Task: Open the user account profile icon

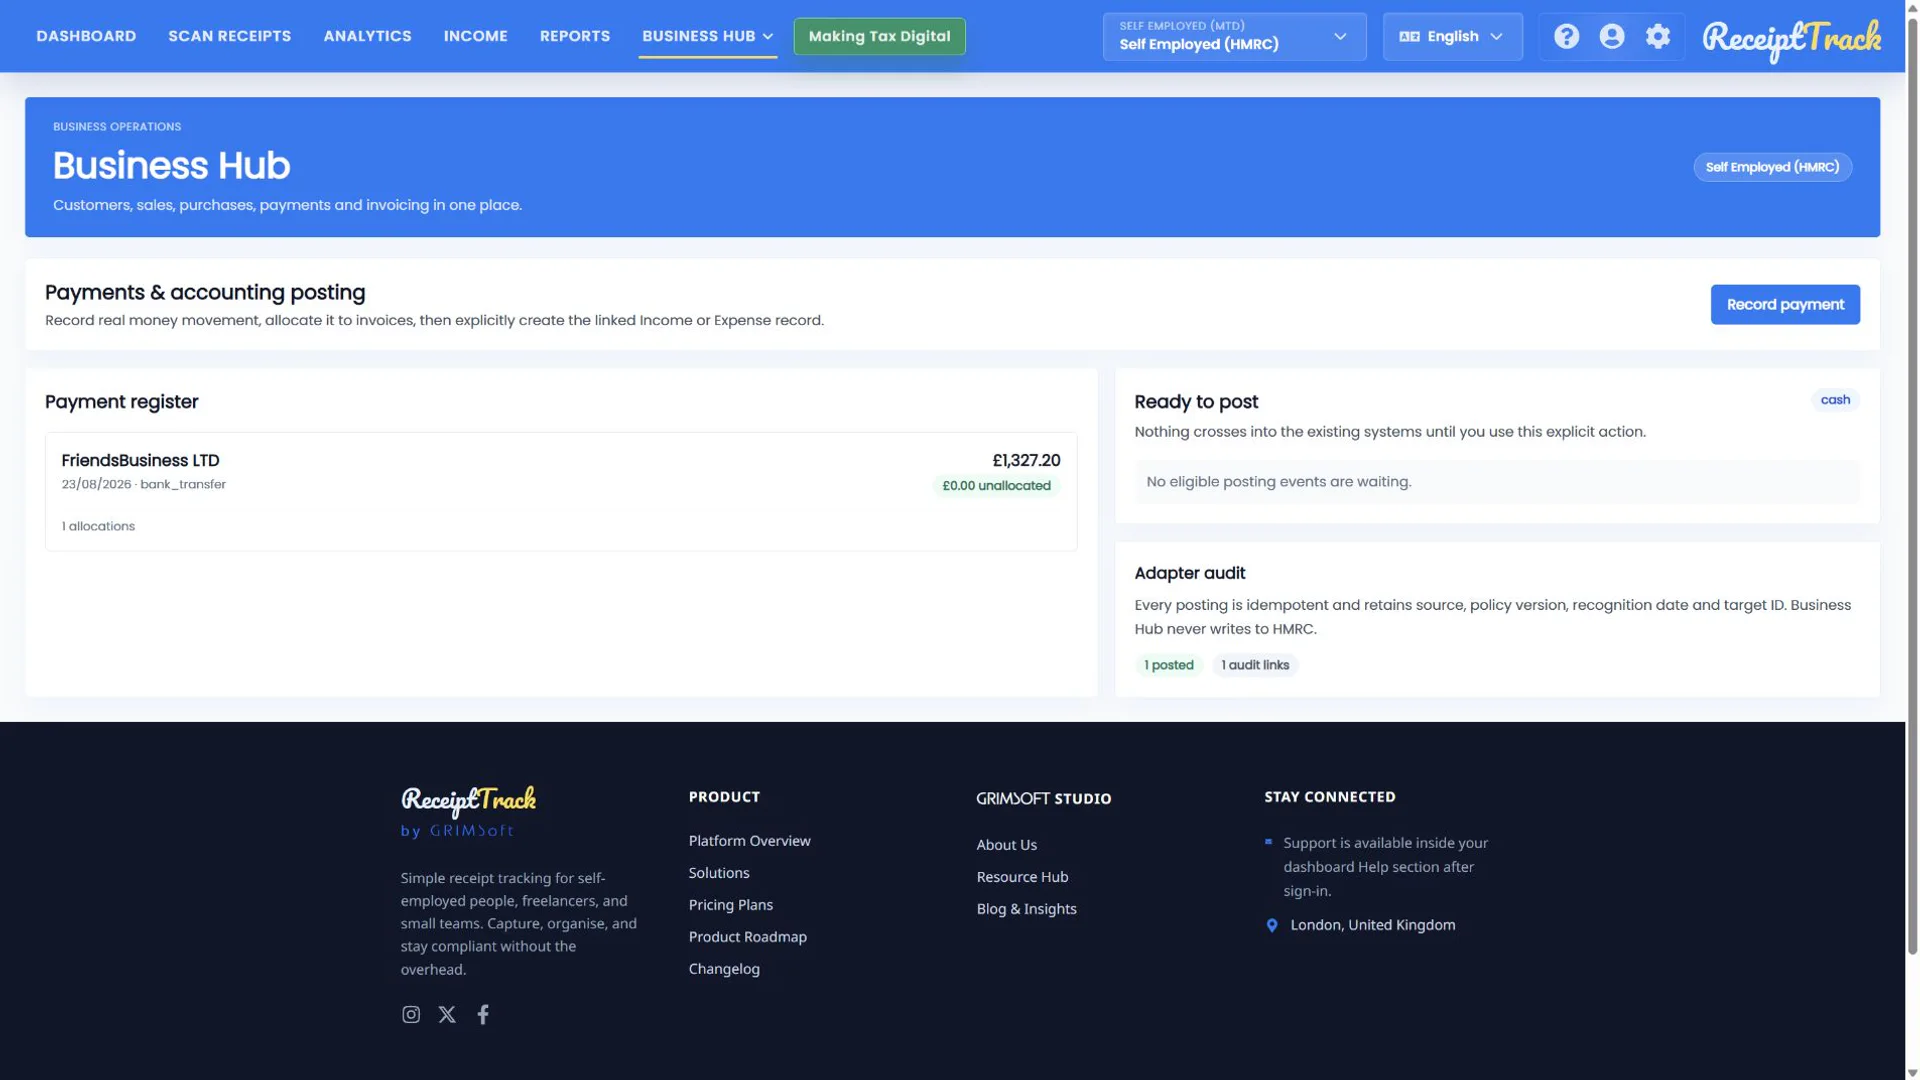Action: [x=1612, y=36]
